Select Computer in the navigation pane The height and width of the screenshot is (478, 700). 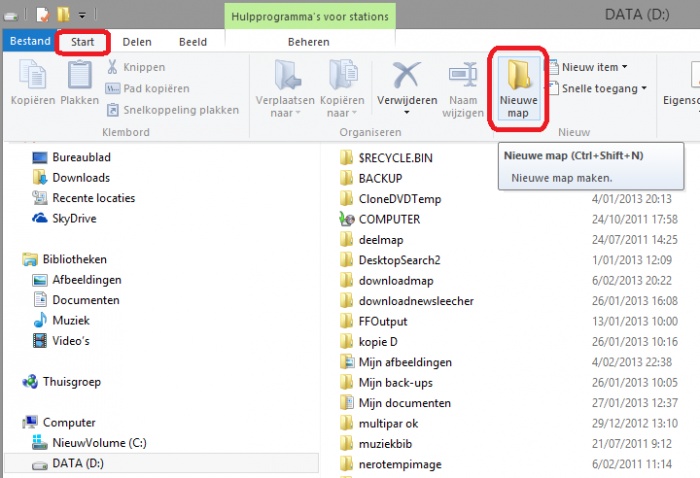(x=59, y=422)
